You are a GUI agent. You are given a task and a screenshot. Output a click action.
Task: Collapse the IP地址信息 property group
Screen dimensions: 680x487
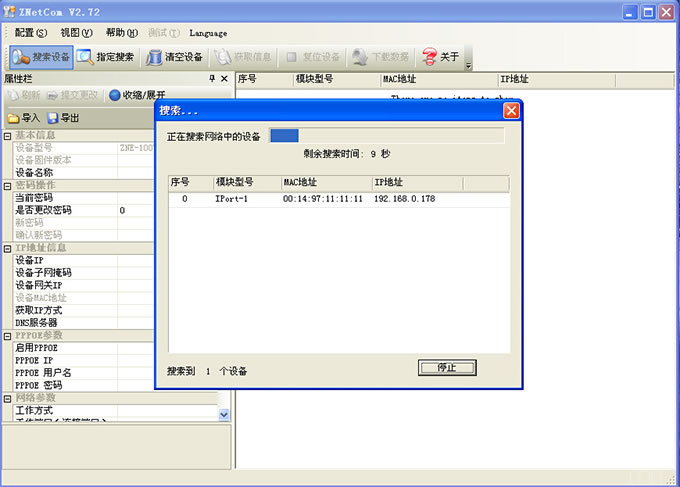[x=8, y=247]
